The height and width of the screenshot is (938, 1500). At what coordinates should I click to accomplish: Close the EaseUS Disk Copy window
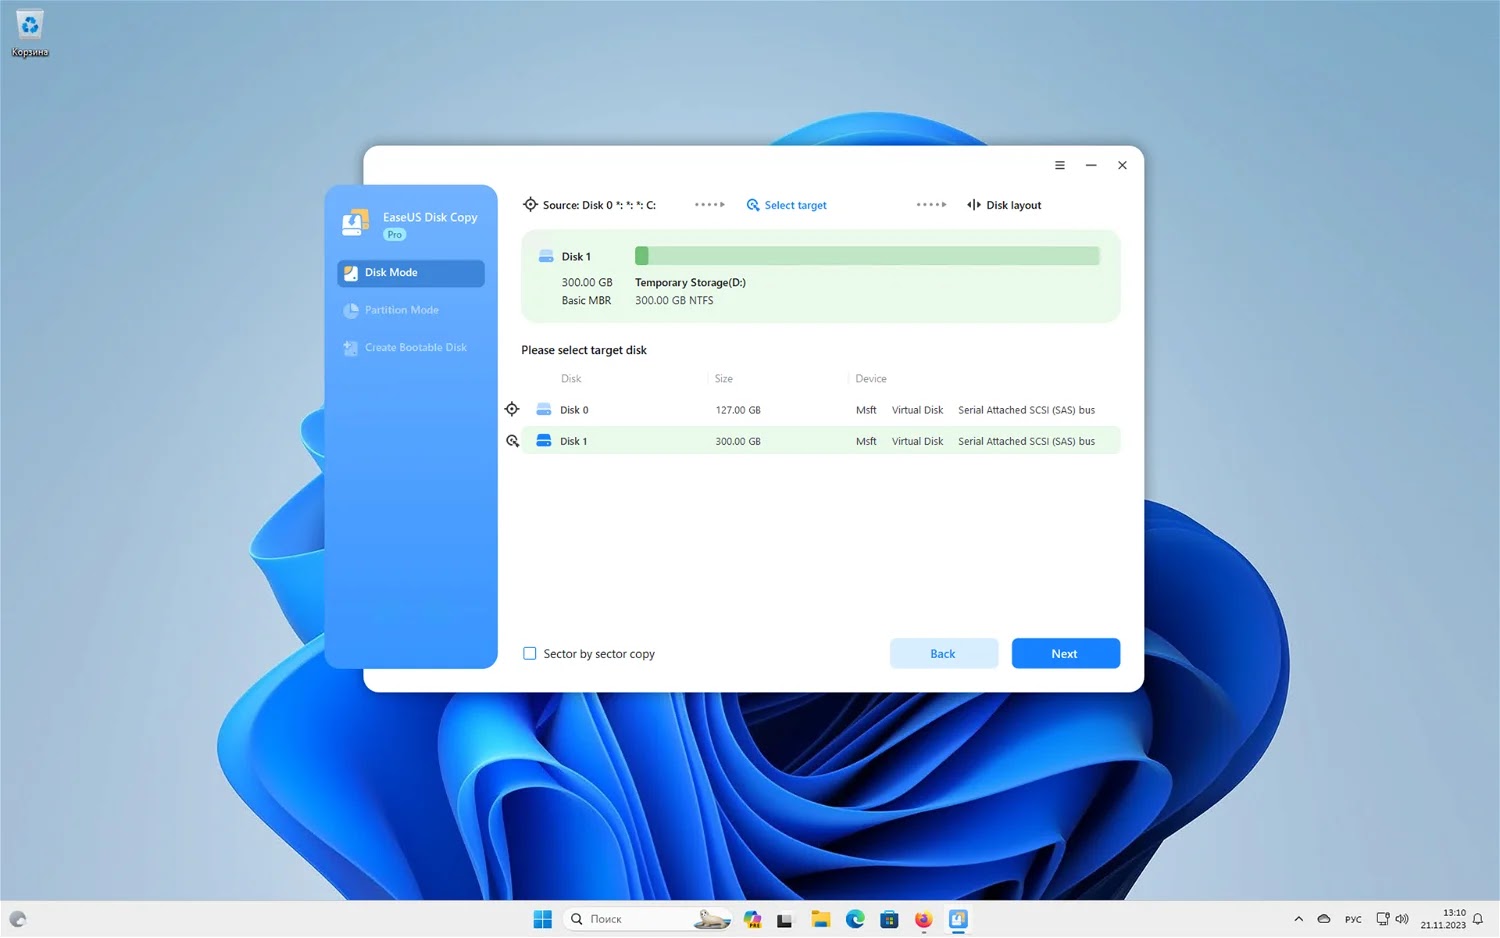pos(1122,166)
